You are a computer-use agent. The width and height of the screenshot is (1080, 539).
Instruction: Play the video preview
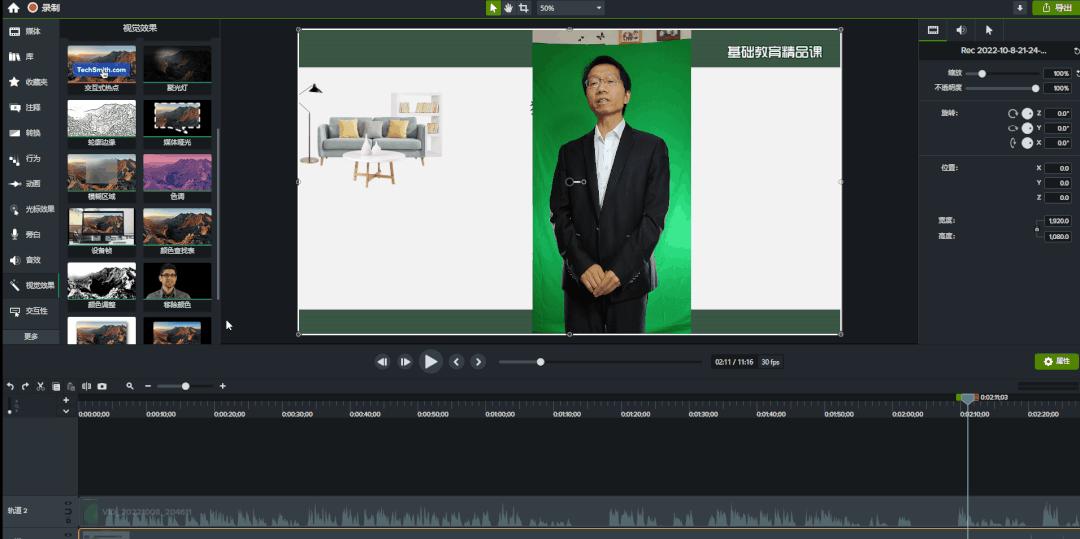point(430,361)
